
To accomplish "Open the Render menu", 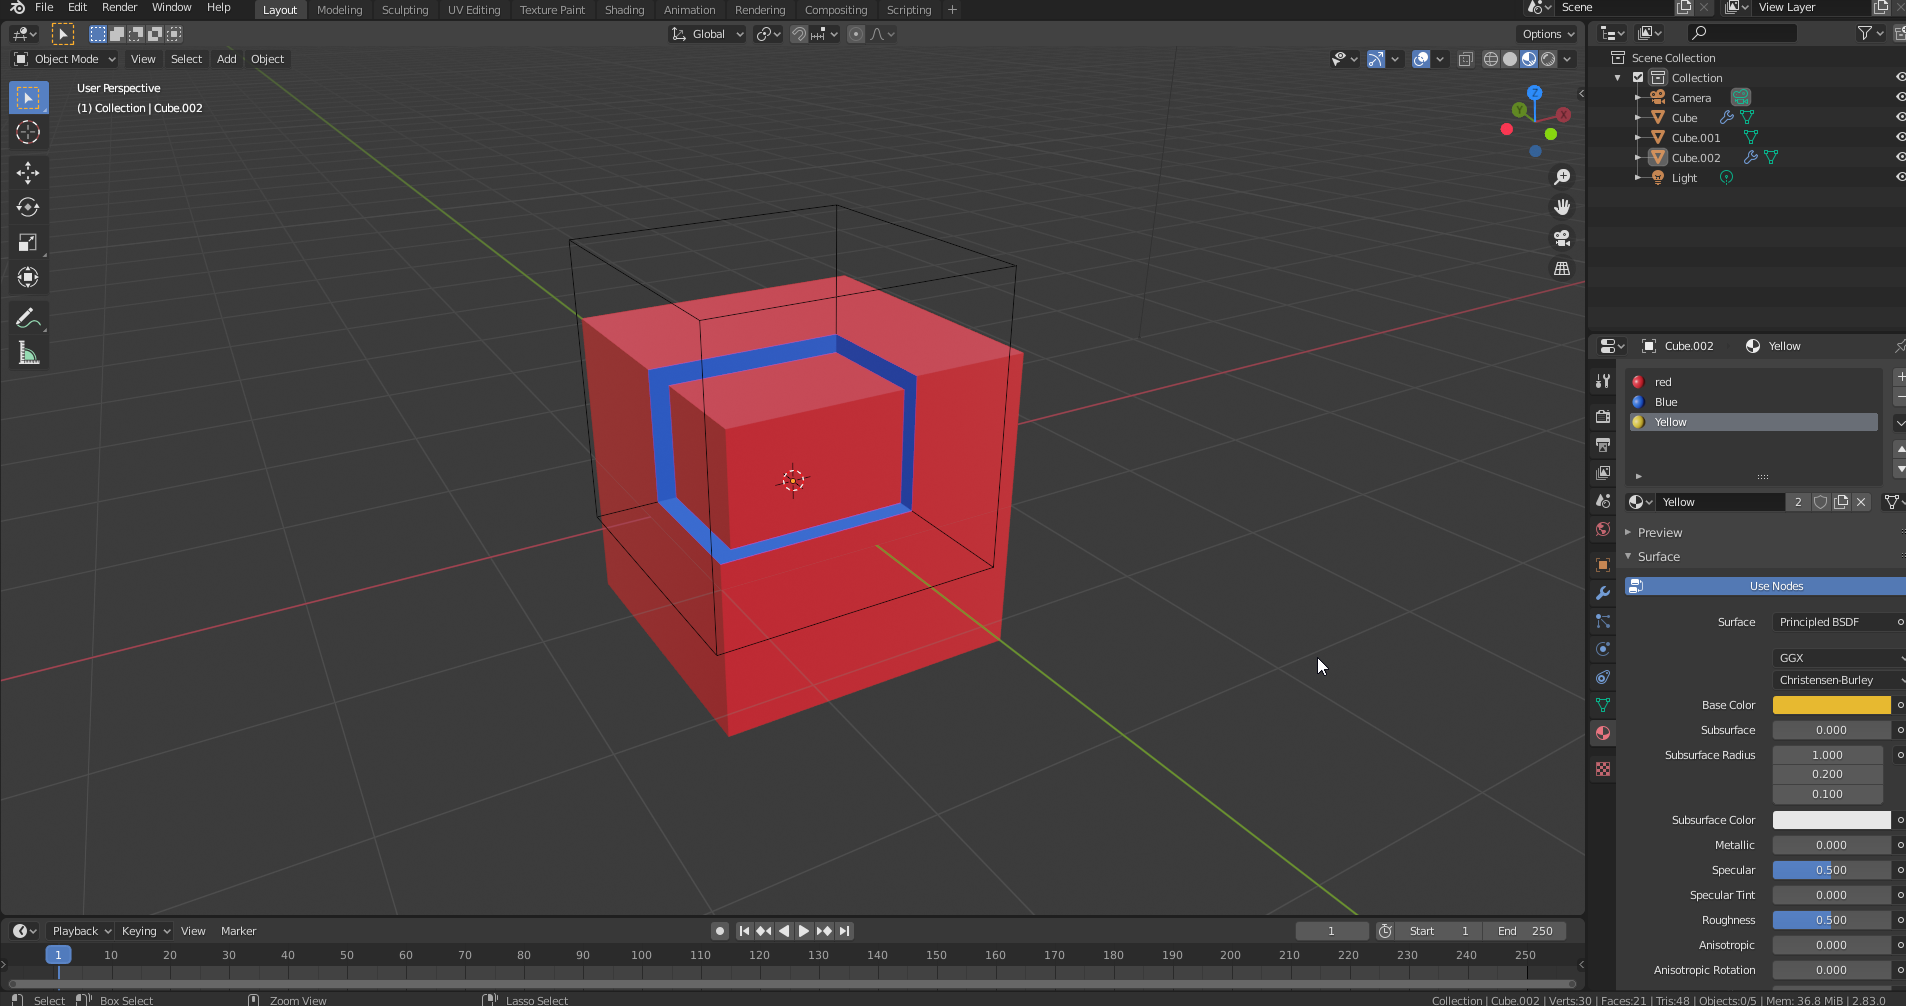I will [x=119, y=8].
